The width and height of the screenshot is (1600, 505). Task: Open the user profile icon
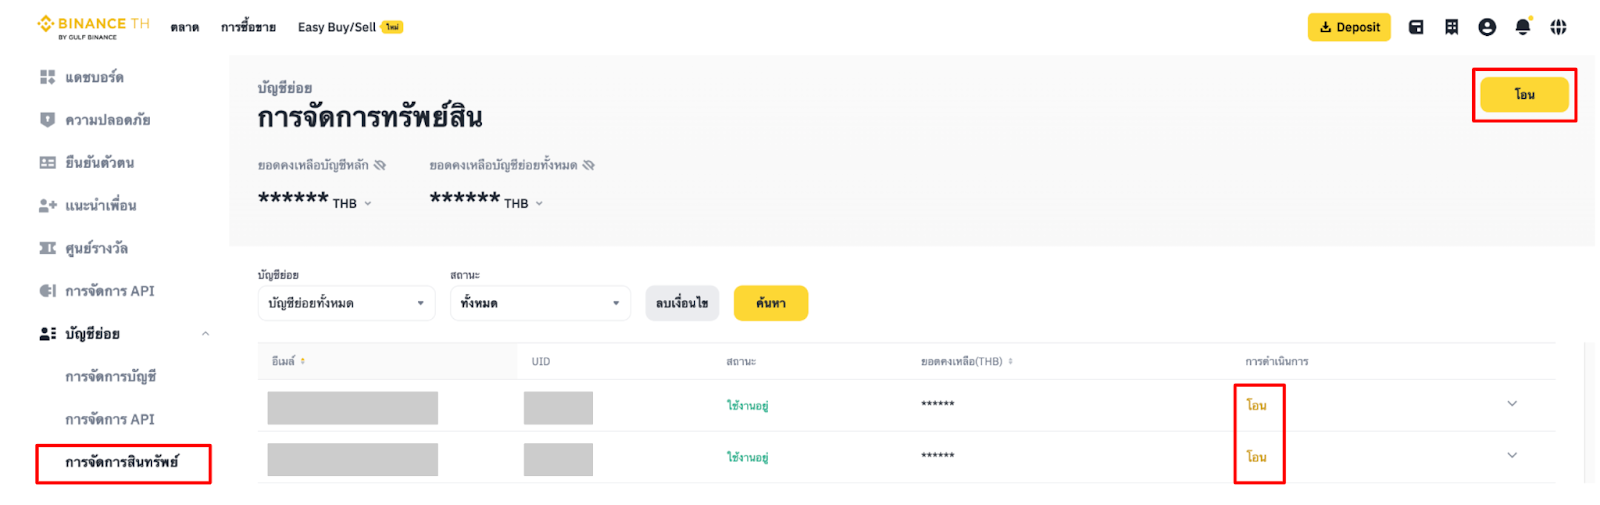pyautogui.click(x=1487, y=27)
